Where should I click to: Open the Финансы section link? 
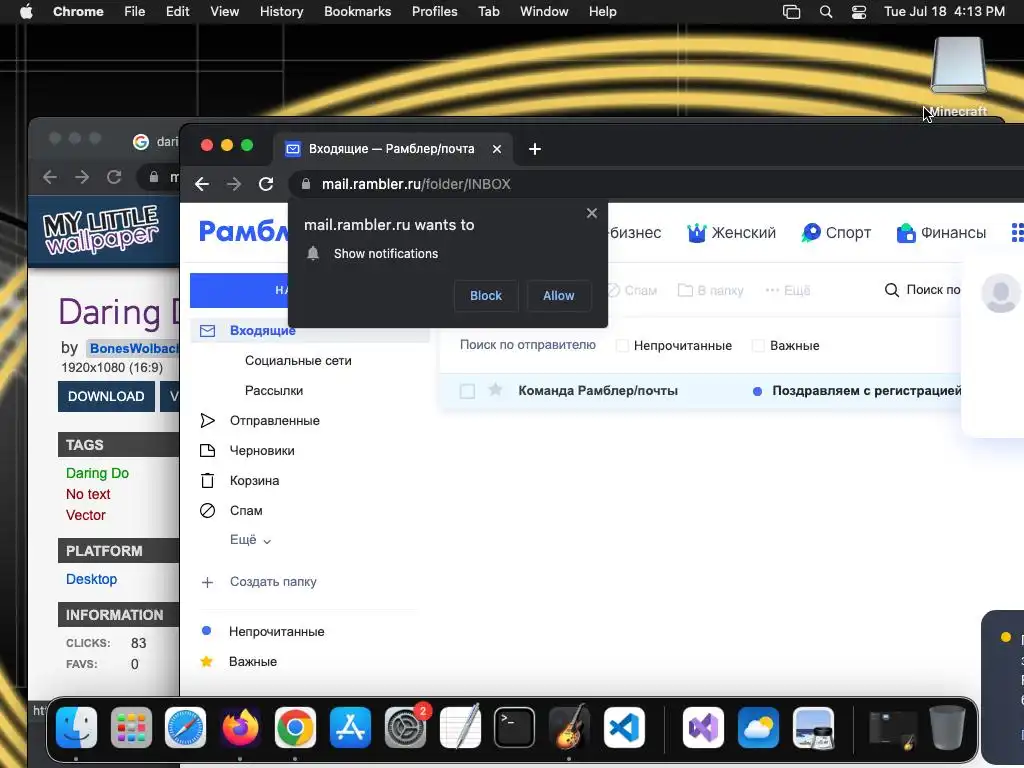(941, 232)
